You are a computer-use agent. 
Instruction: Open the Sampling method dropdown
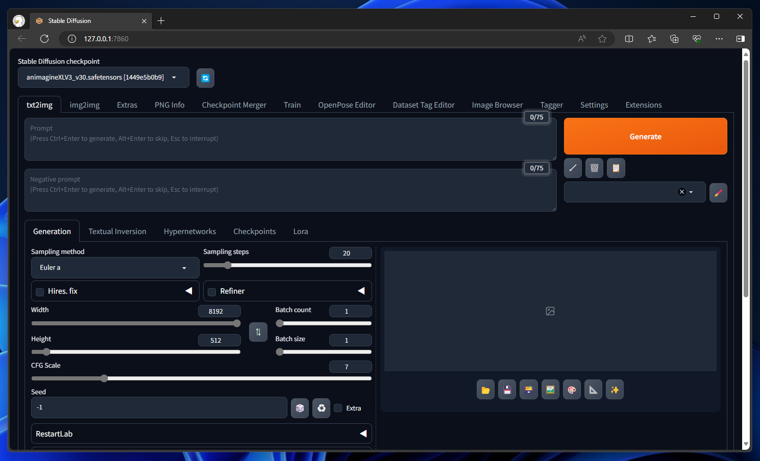click(x=115, y=268)
